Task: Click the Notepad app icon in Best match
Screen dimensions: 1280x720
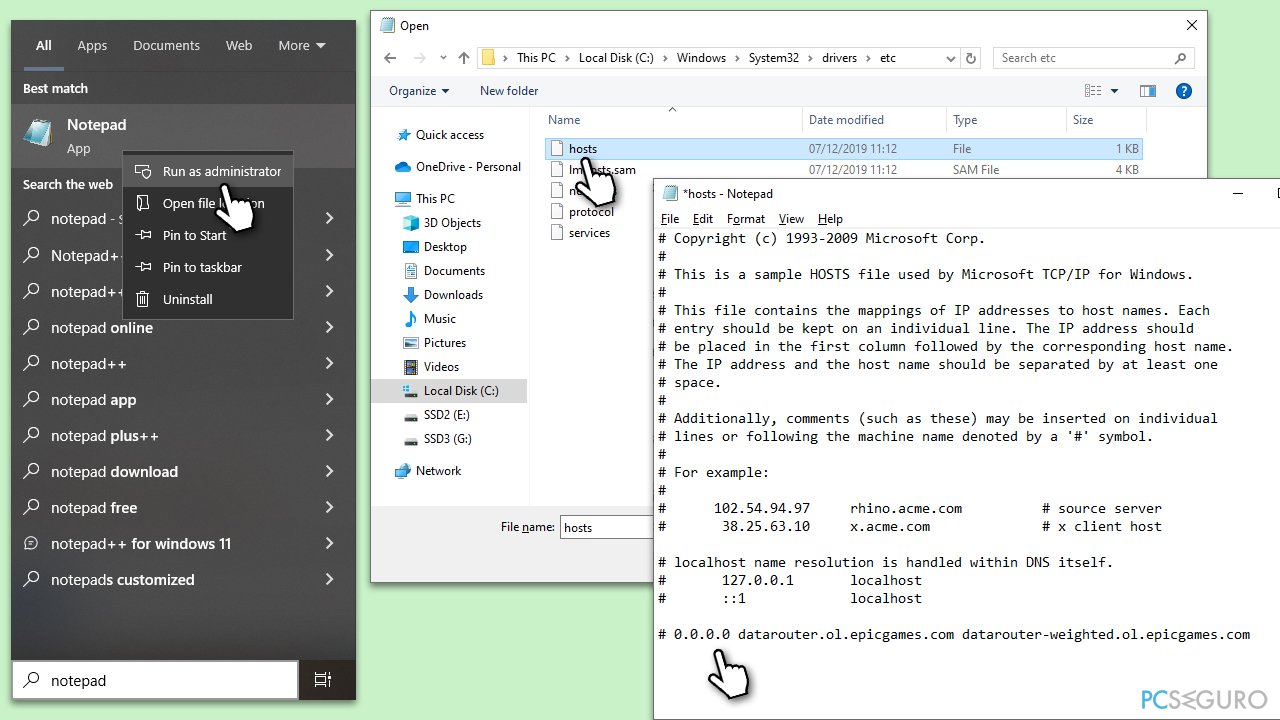Action: pos(39,134)
